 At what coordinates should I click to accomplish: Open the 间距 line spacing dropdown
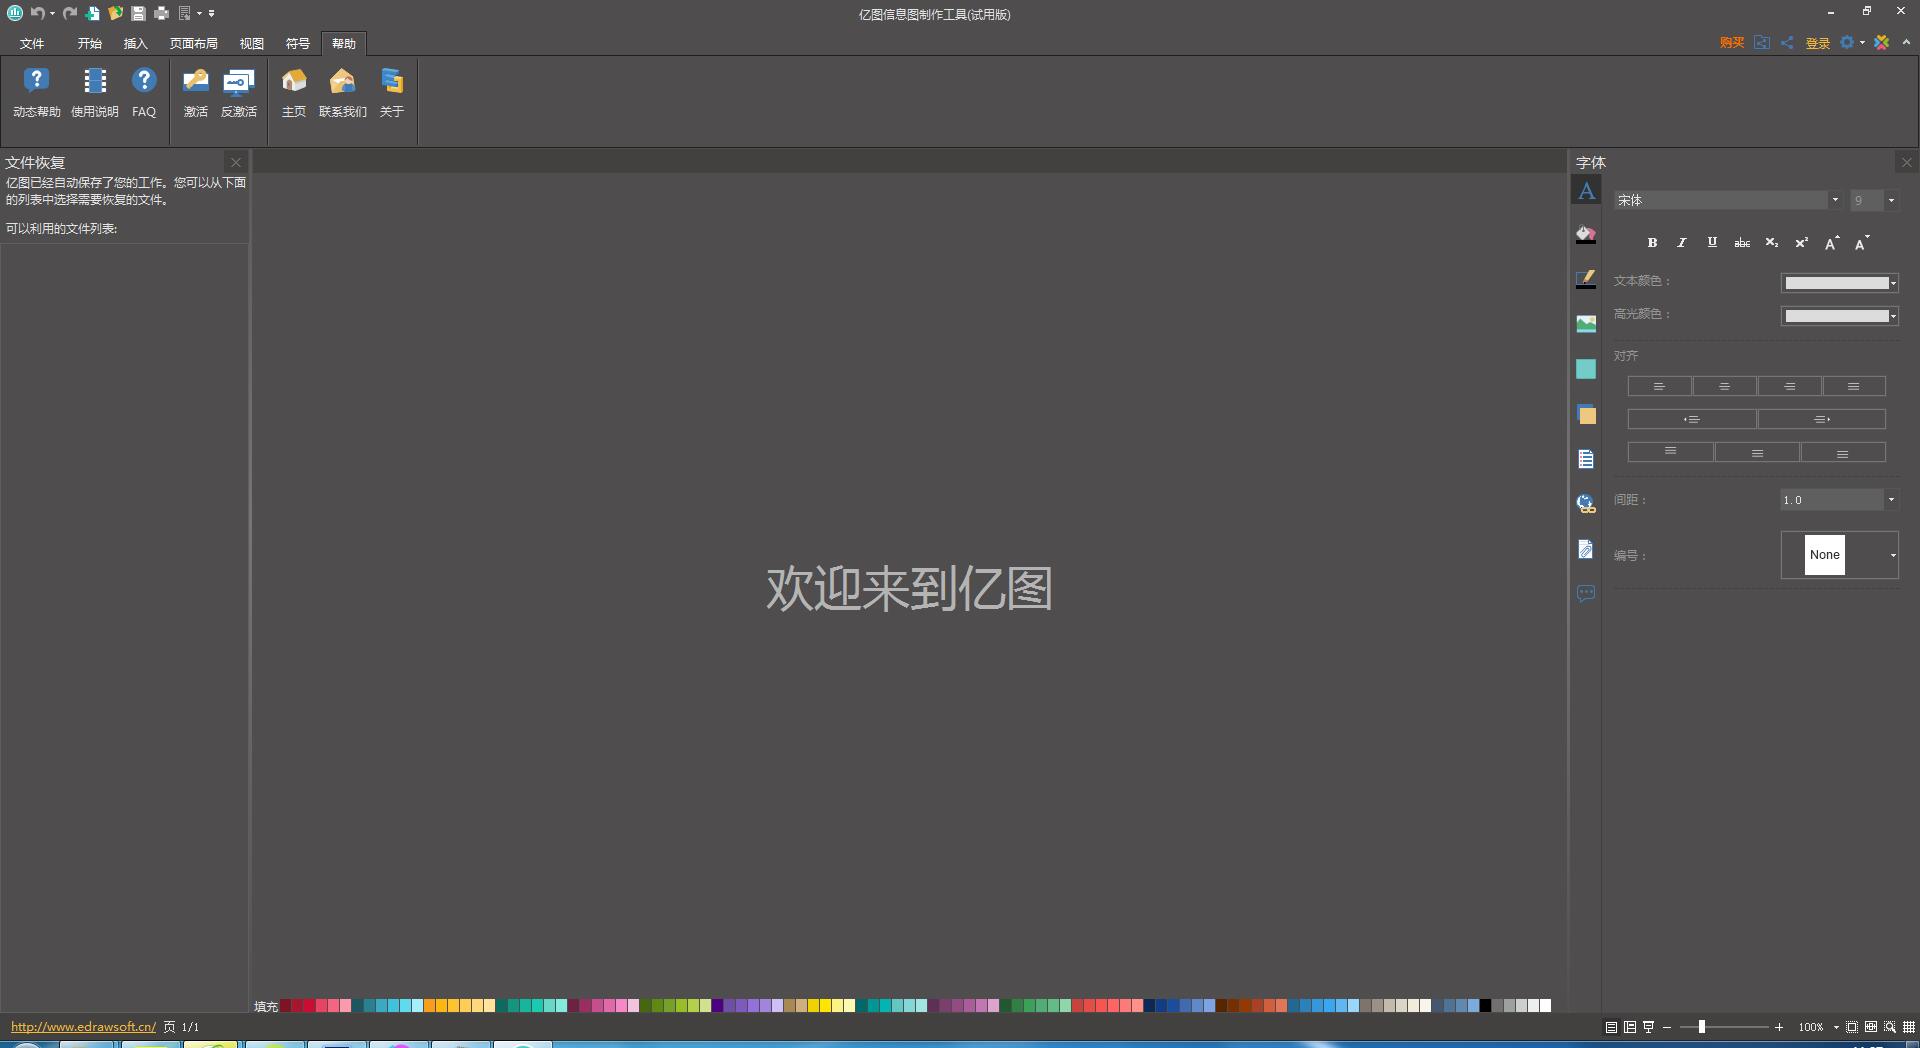[x=1891, y=500]
